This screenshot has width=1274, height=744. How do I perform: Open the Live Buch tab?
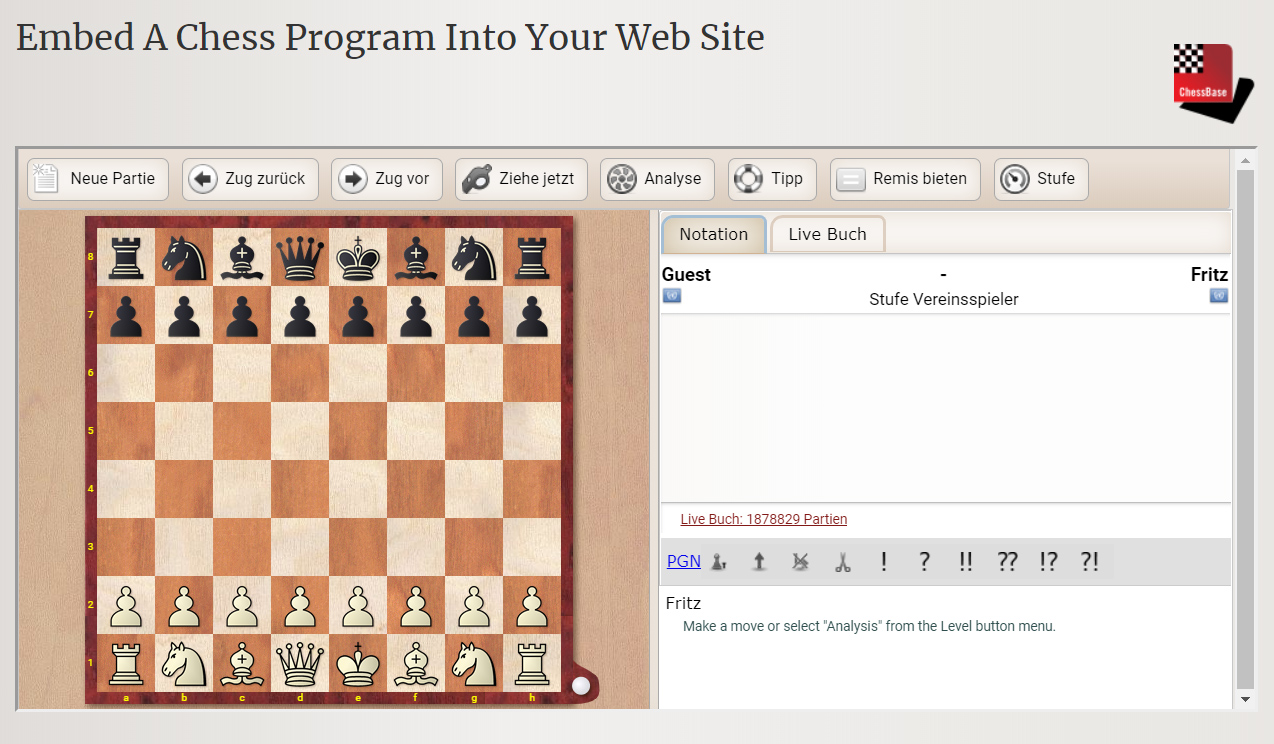click(827, 234)
